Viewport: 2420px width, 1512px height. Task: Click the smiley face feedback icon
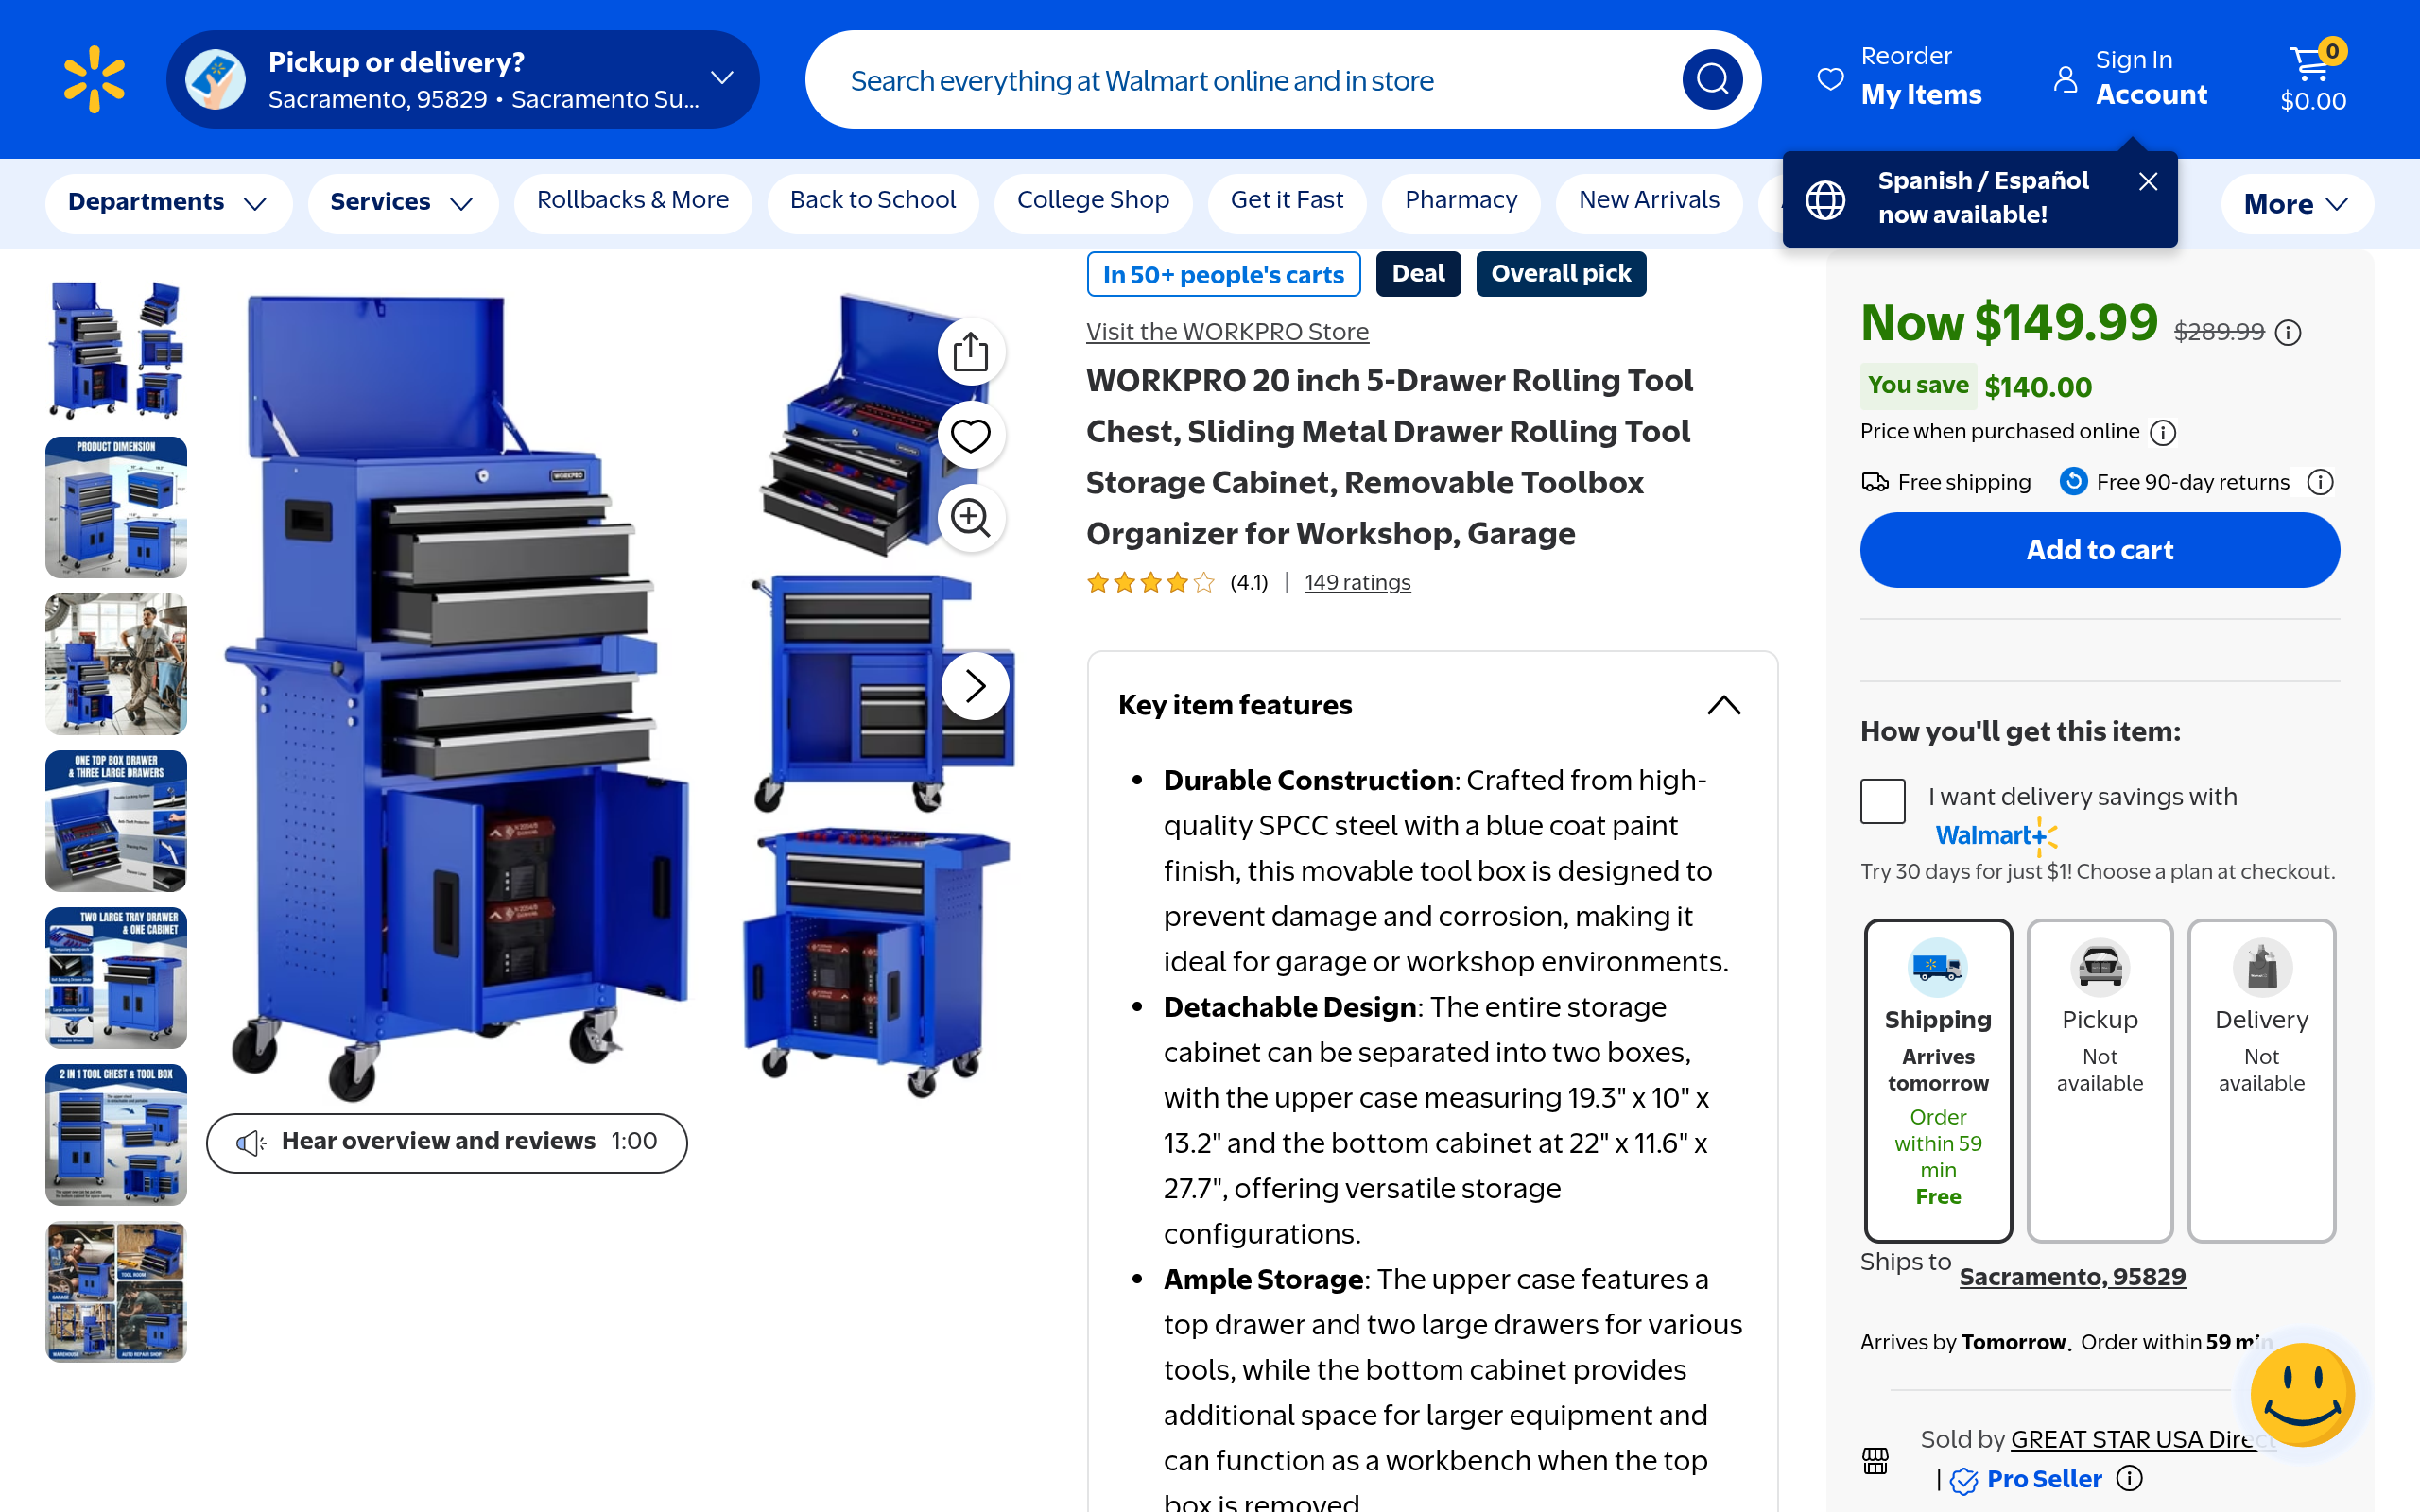point(2302,1394)
